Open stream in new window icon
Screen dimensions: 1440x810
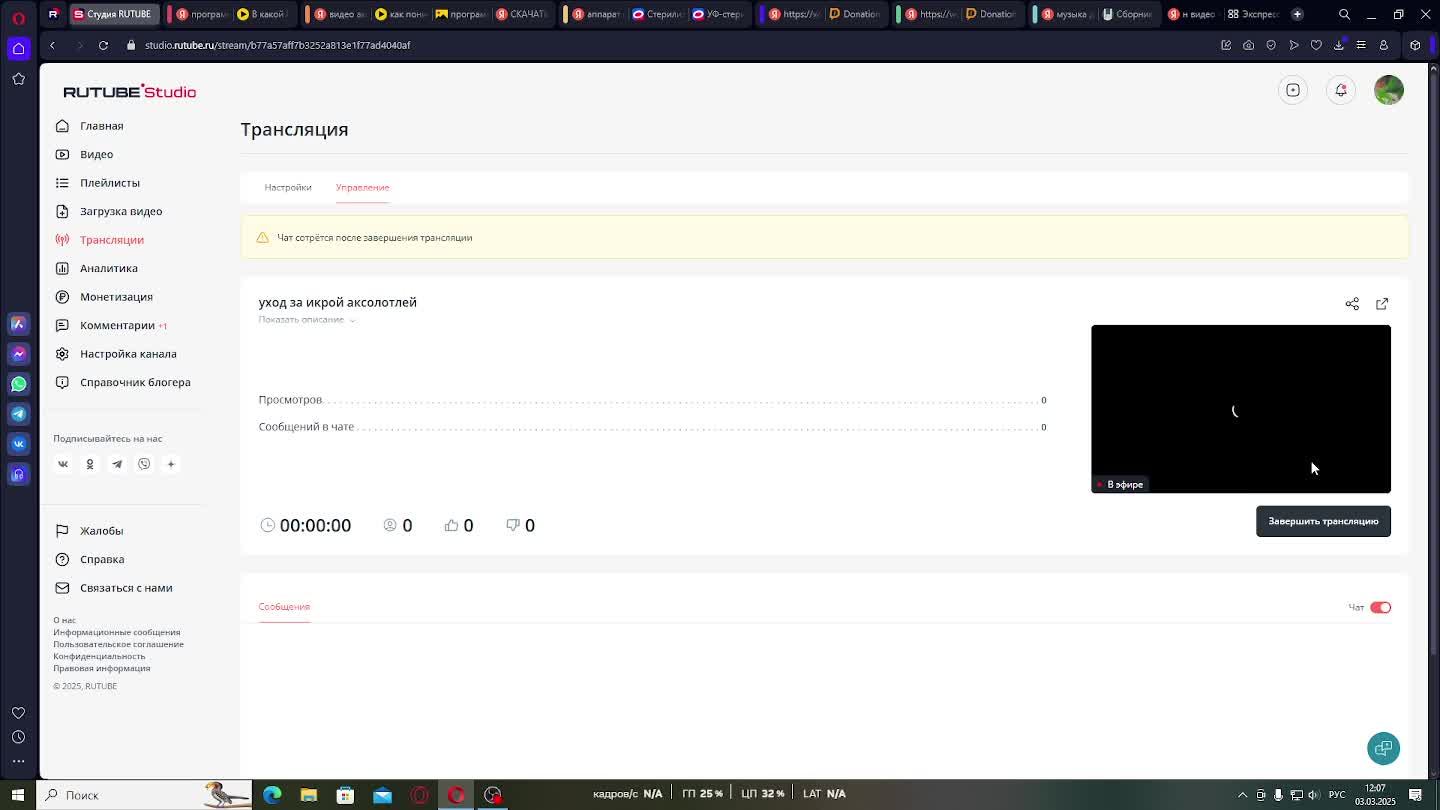coord(1382,304)
